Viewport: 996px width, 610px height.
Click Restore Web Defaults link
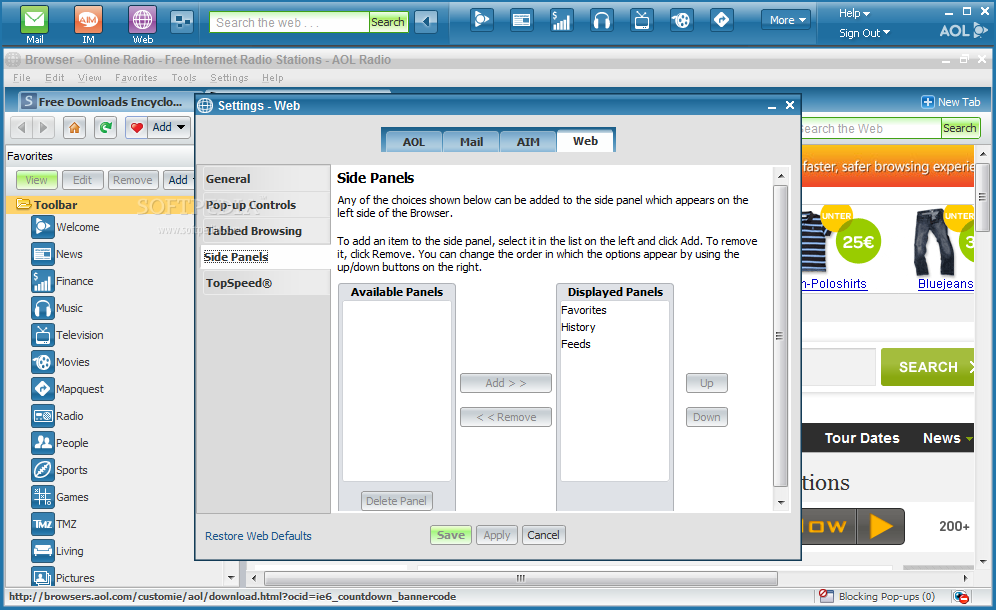coord(258,536)
